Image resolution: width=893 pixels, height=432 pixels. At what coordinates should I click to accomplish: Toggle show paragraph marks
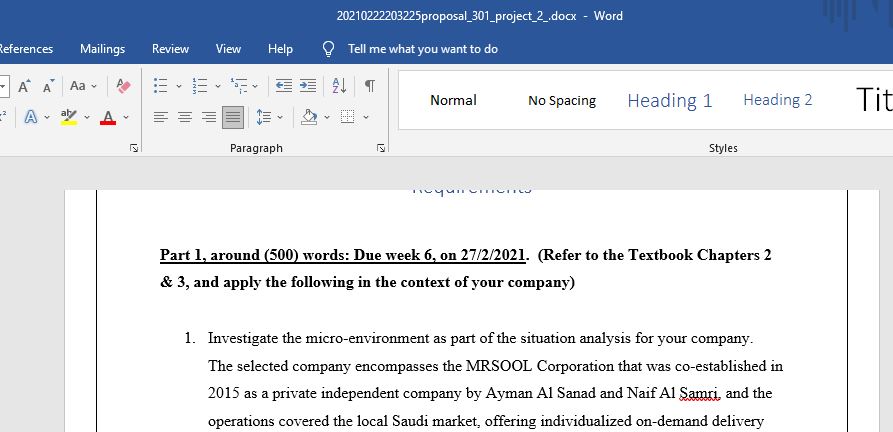tap(369, 86)
